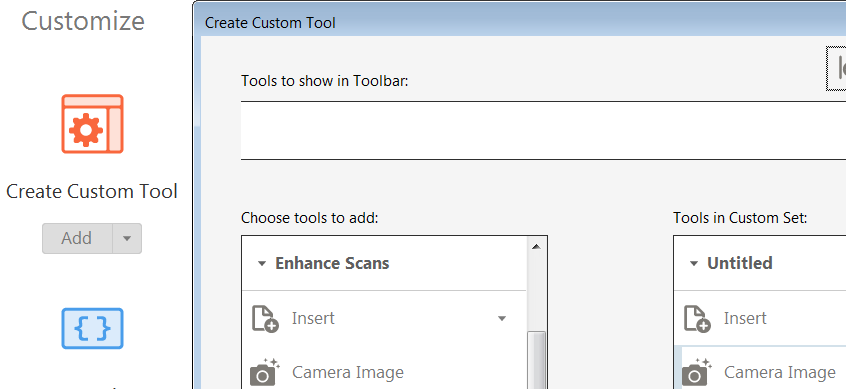This screenshot has width=846, height=389.
Task: Click inside the empty Tools to show in Toolbar box
Action: (543, 130)
